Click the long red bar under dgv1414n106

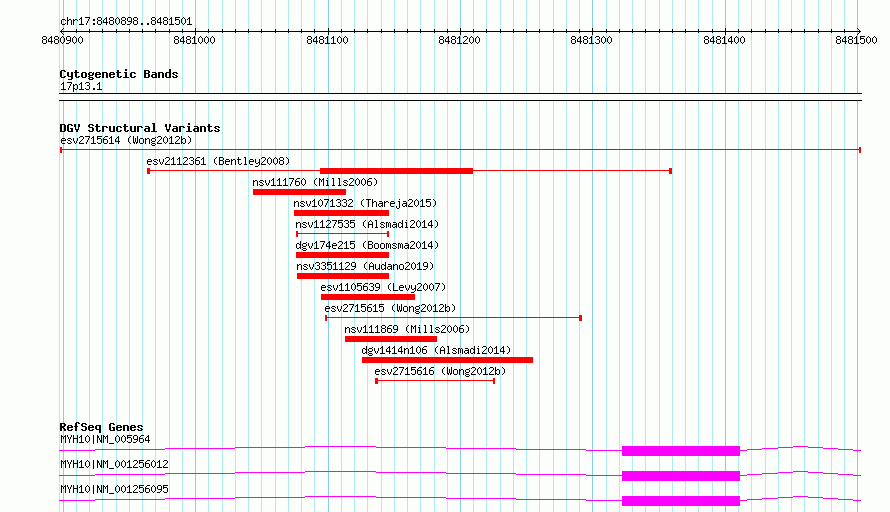pos(447,360)
